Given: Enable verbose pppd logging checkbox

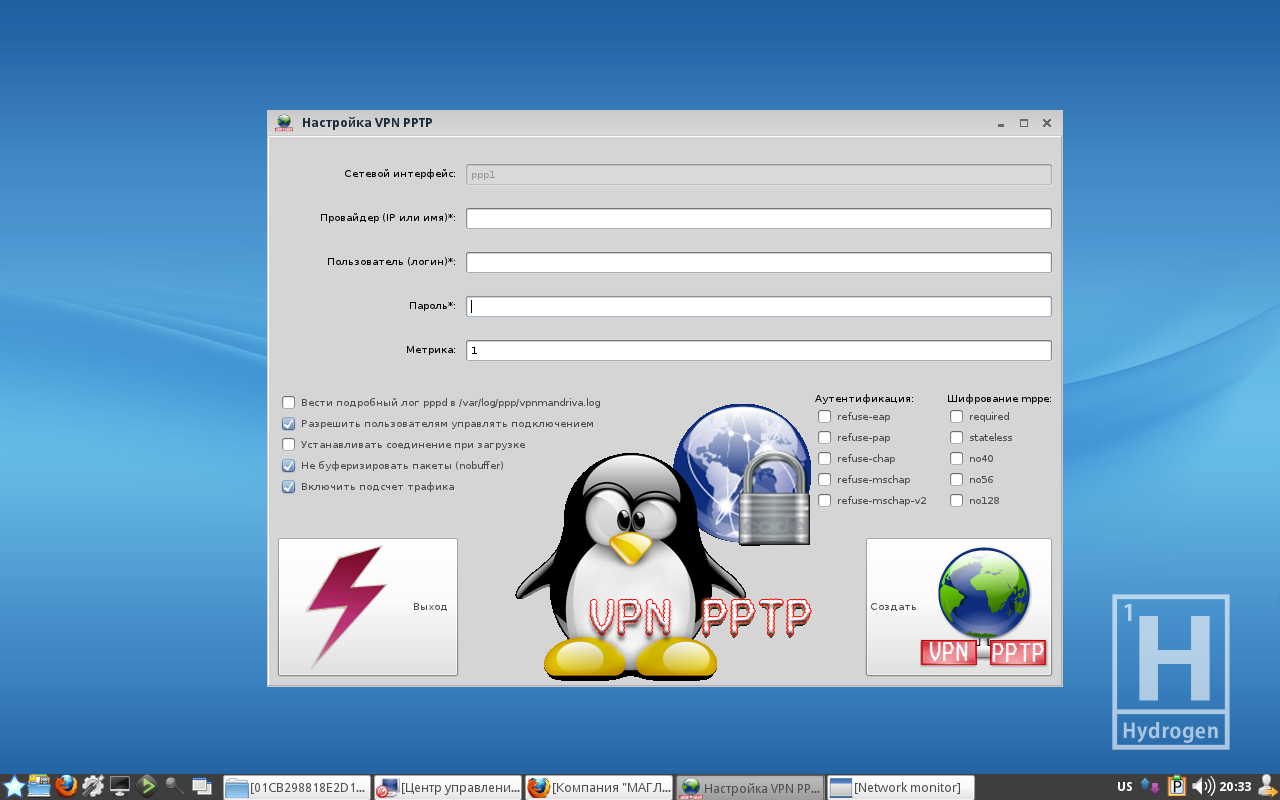Looking at the screenshot, I should click(x=289, y=403).
